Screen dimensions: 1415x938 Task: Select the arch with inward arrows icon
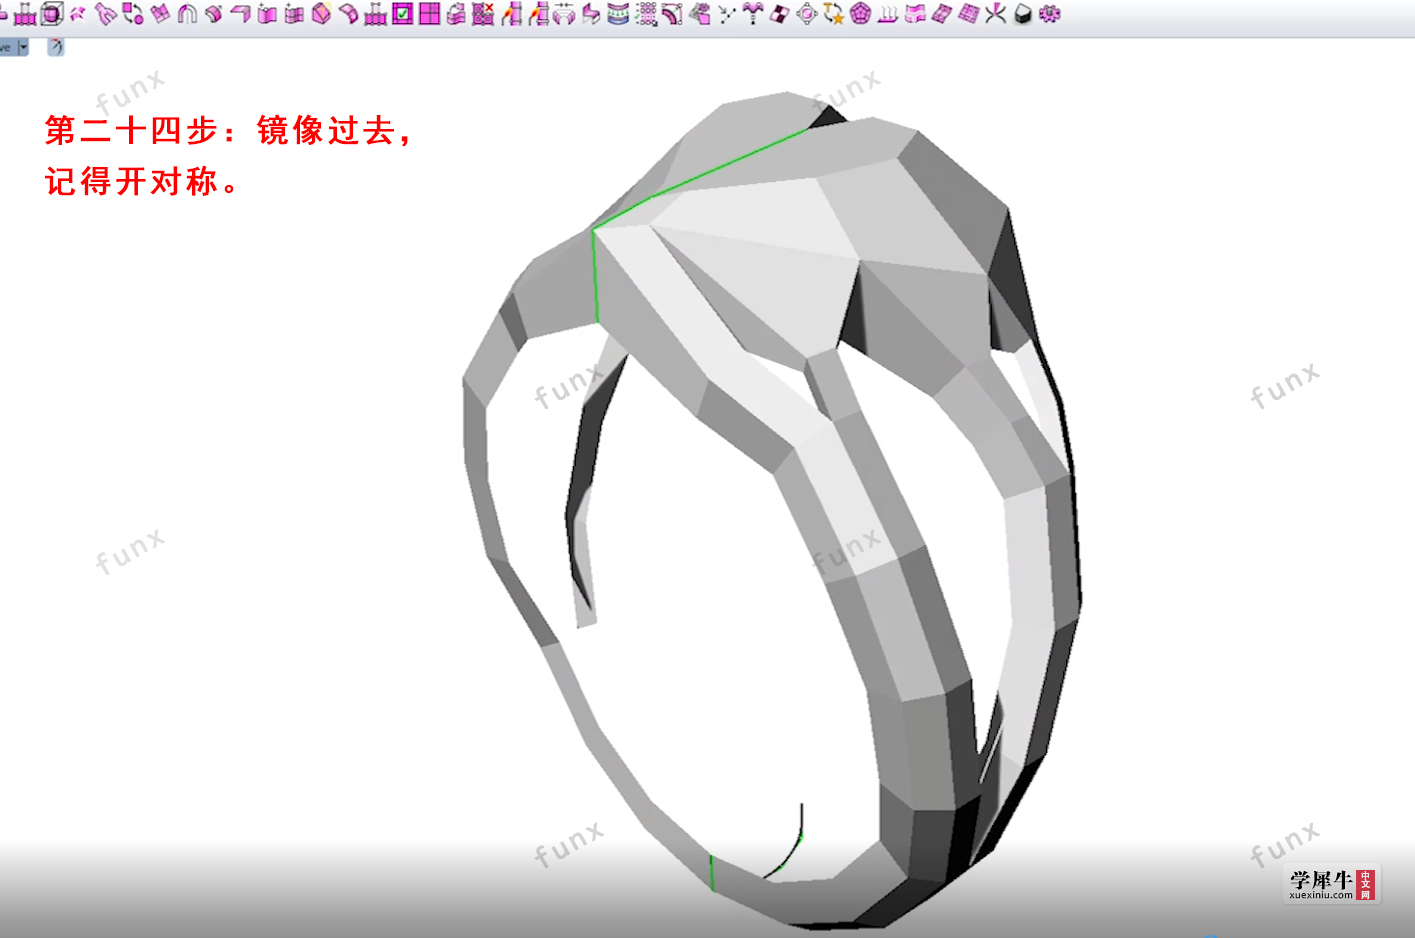coord(564,14)
